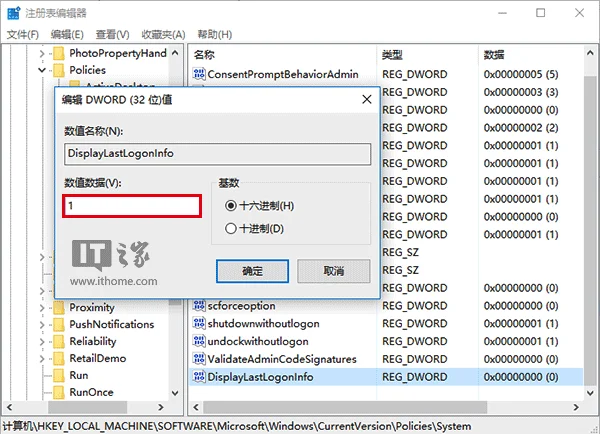The image size is (600, 434).
Task: Select the shutdownwithoutlogon value name
Action: [x=264, y=323]
